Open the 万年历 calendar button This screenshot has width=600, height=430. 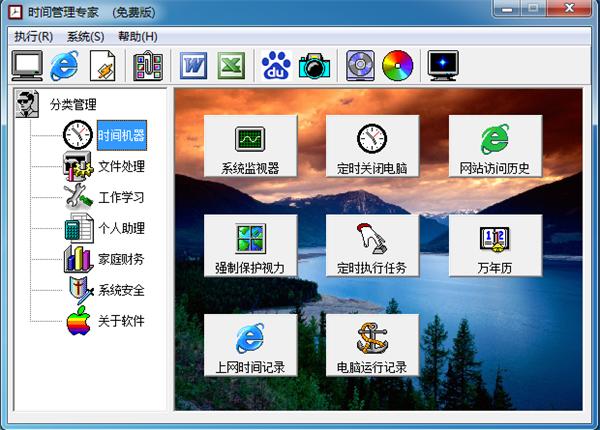pos(495,246)
